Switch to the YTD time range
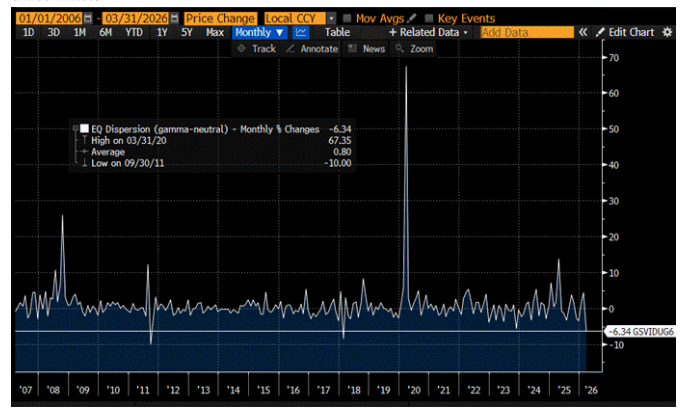This screenshot has height=418, width=682. tap(132, 33)
